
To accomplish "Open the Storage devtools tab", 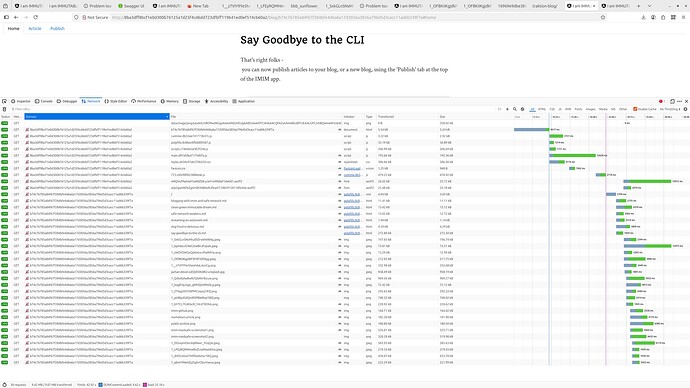I will 192,101.
